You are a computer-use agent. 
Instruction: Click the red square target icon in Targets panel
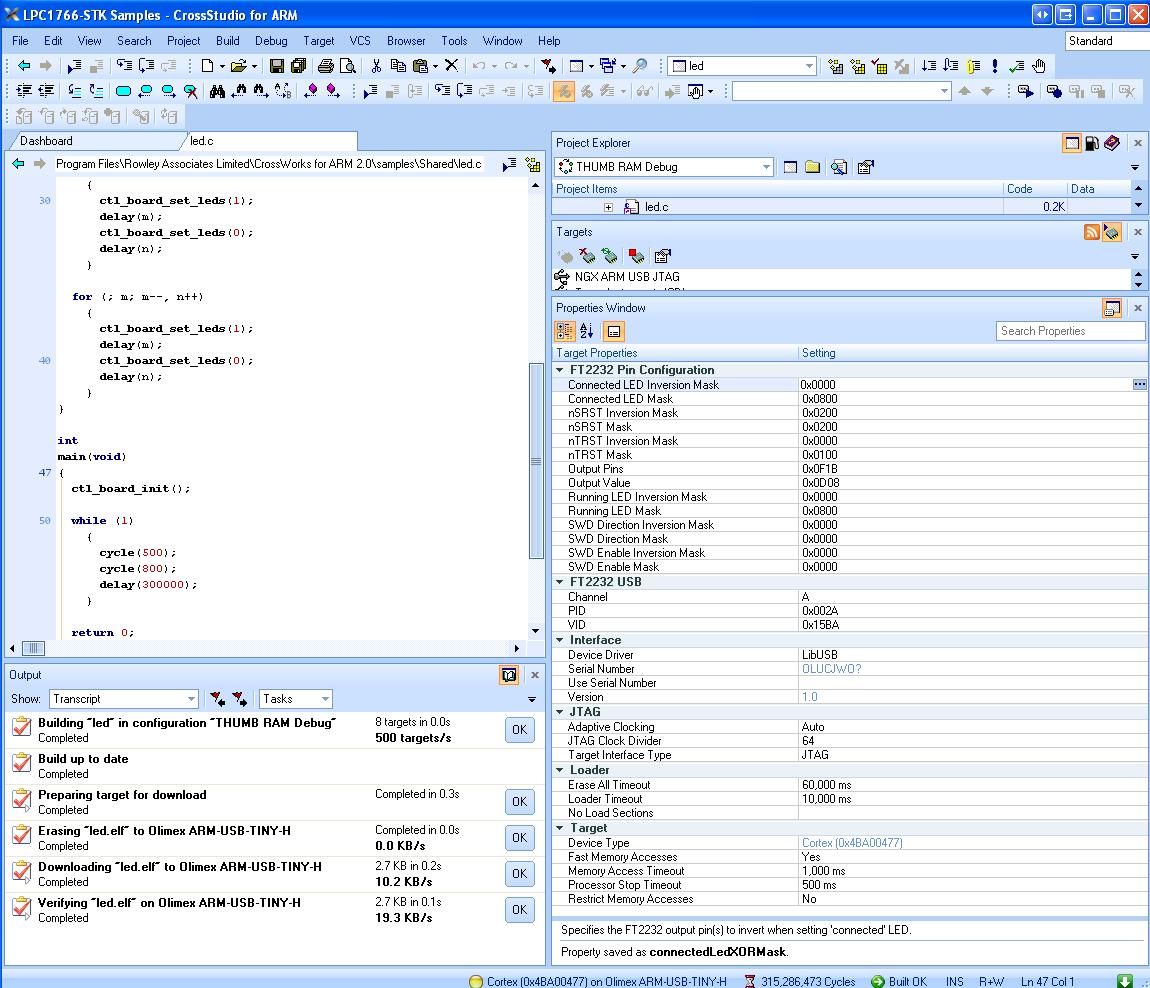[636, 256]
